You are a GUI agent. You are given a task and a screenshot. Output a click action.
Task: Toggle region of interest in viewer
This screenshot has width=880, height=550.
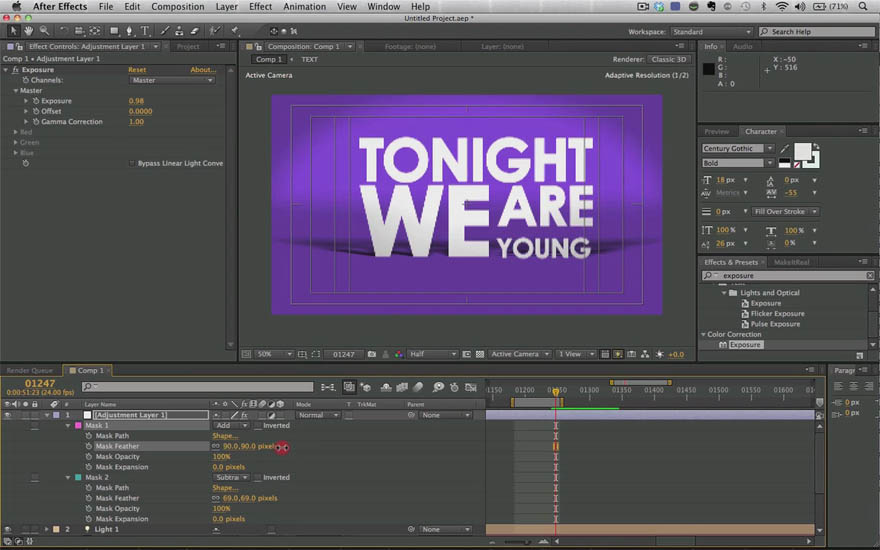pyautogui.click(x=466, y=354)
